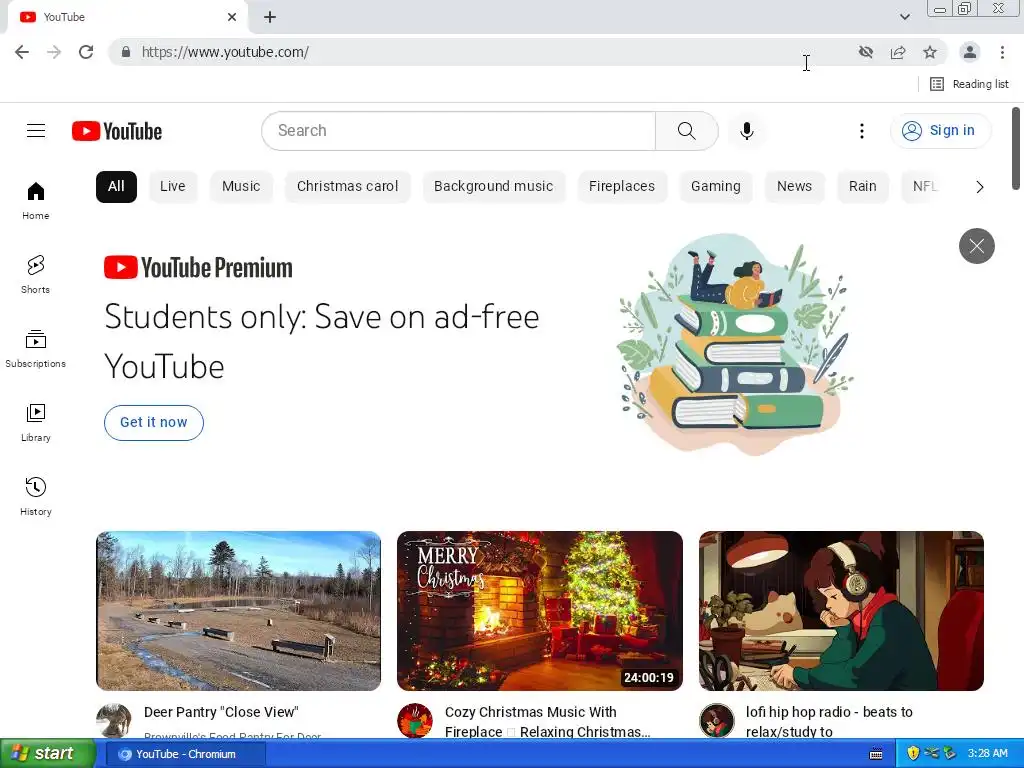
Task: Open Chromium three-dot menu
Action: click(1002, 52)
